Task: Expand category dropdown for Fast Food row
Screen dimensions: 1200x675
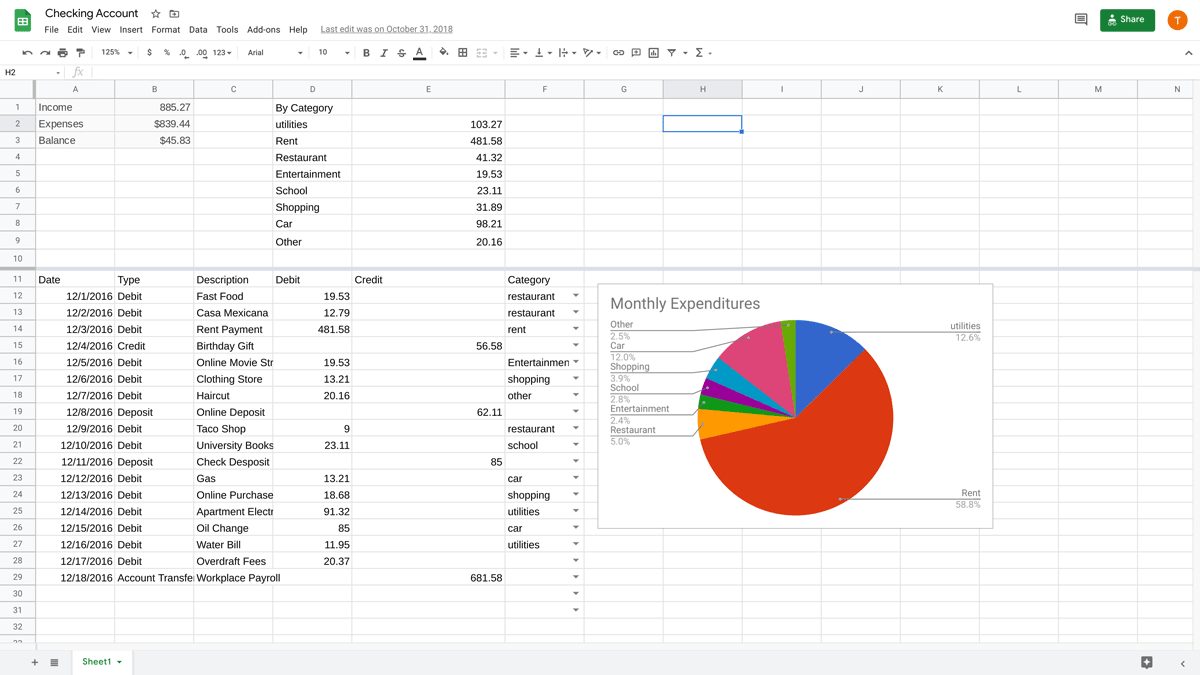Action: (576, 296)
